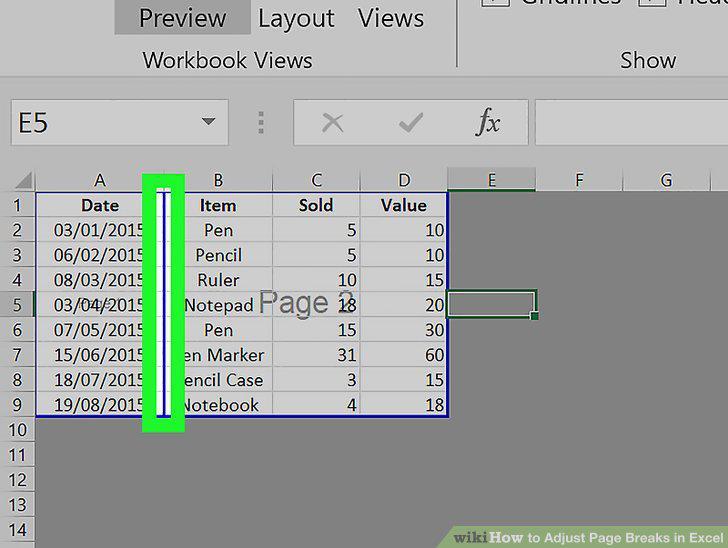Screen dimensions: 728x548
Task: Click the Enter checkmark icon in formula bar
Action: click(x=410, y=123)
